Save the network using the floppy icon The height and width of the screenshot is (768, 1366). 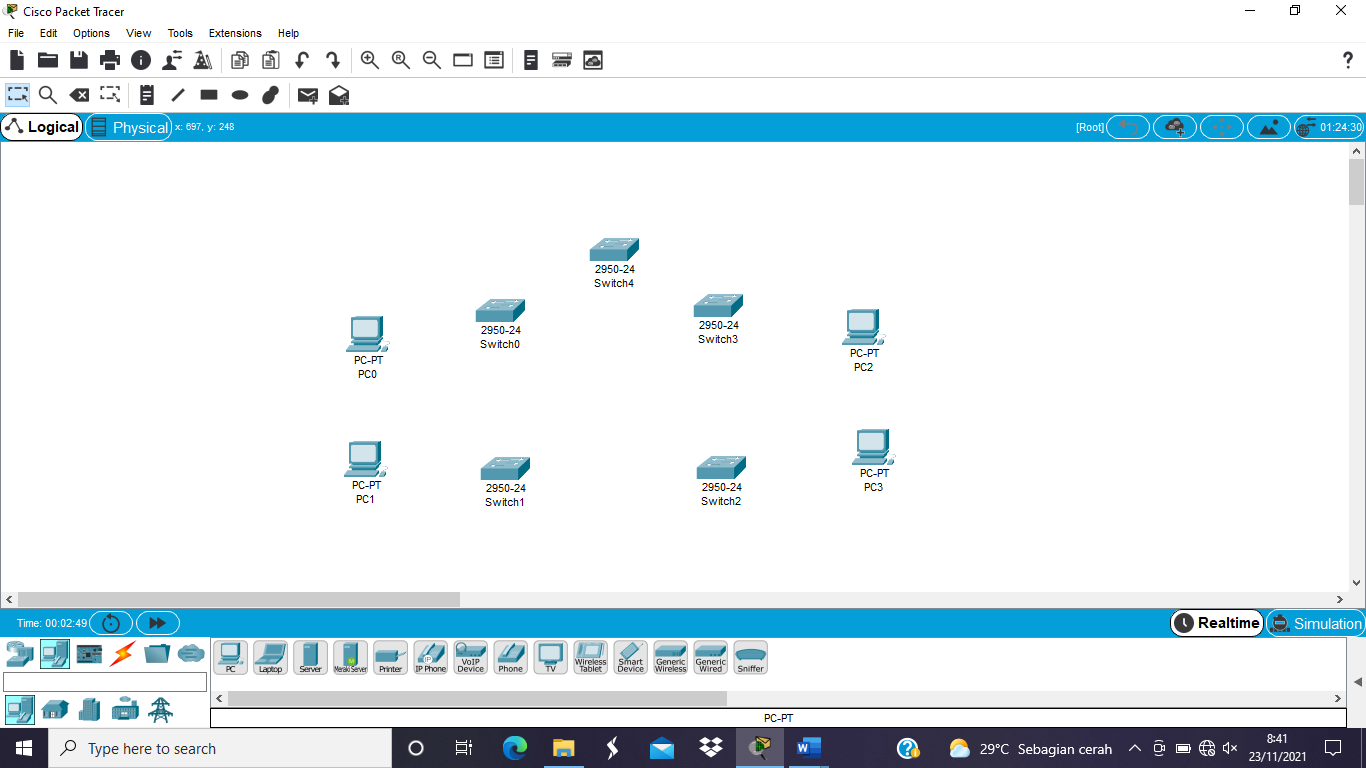[79, 60]
